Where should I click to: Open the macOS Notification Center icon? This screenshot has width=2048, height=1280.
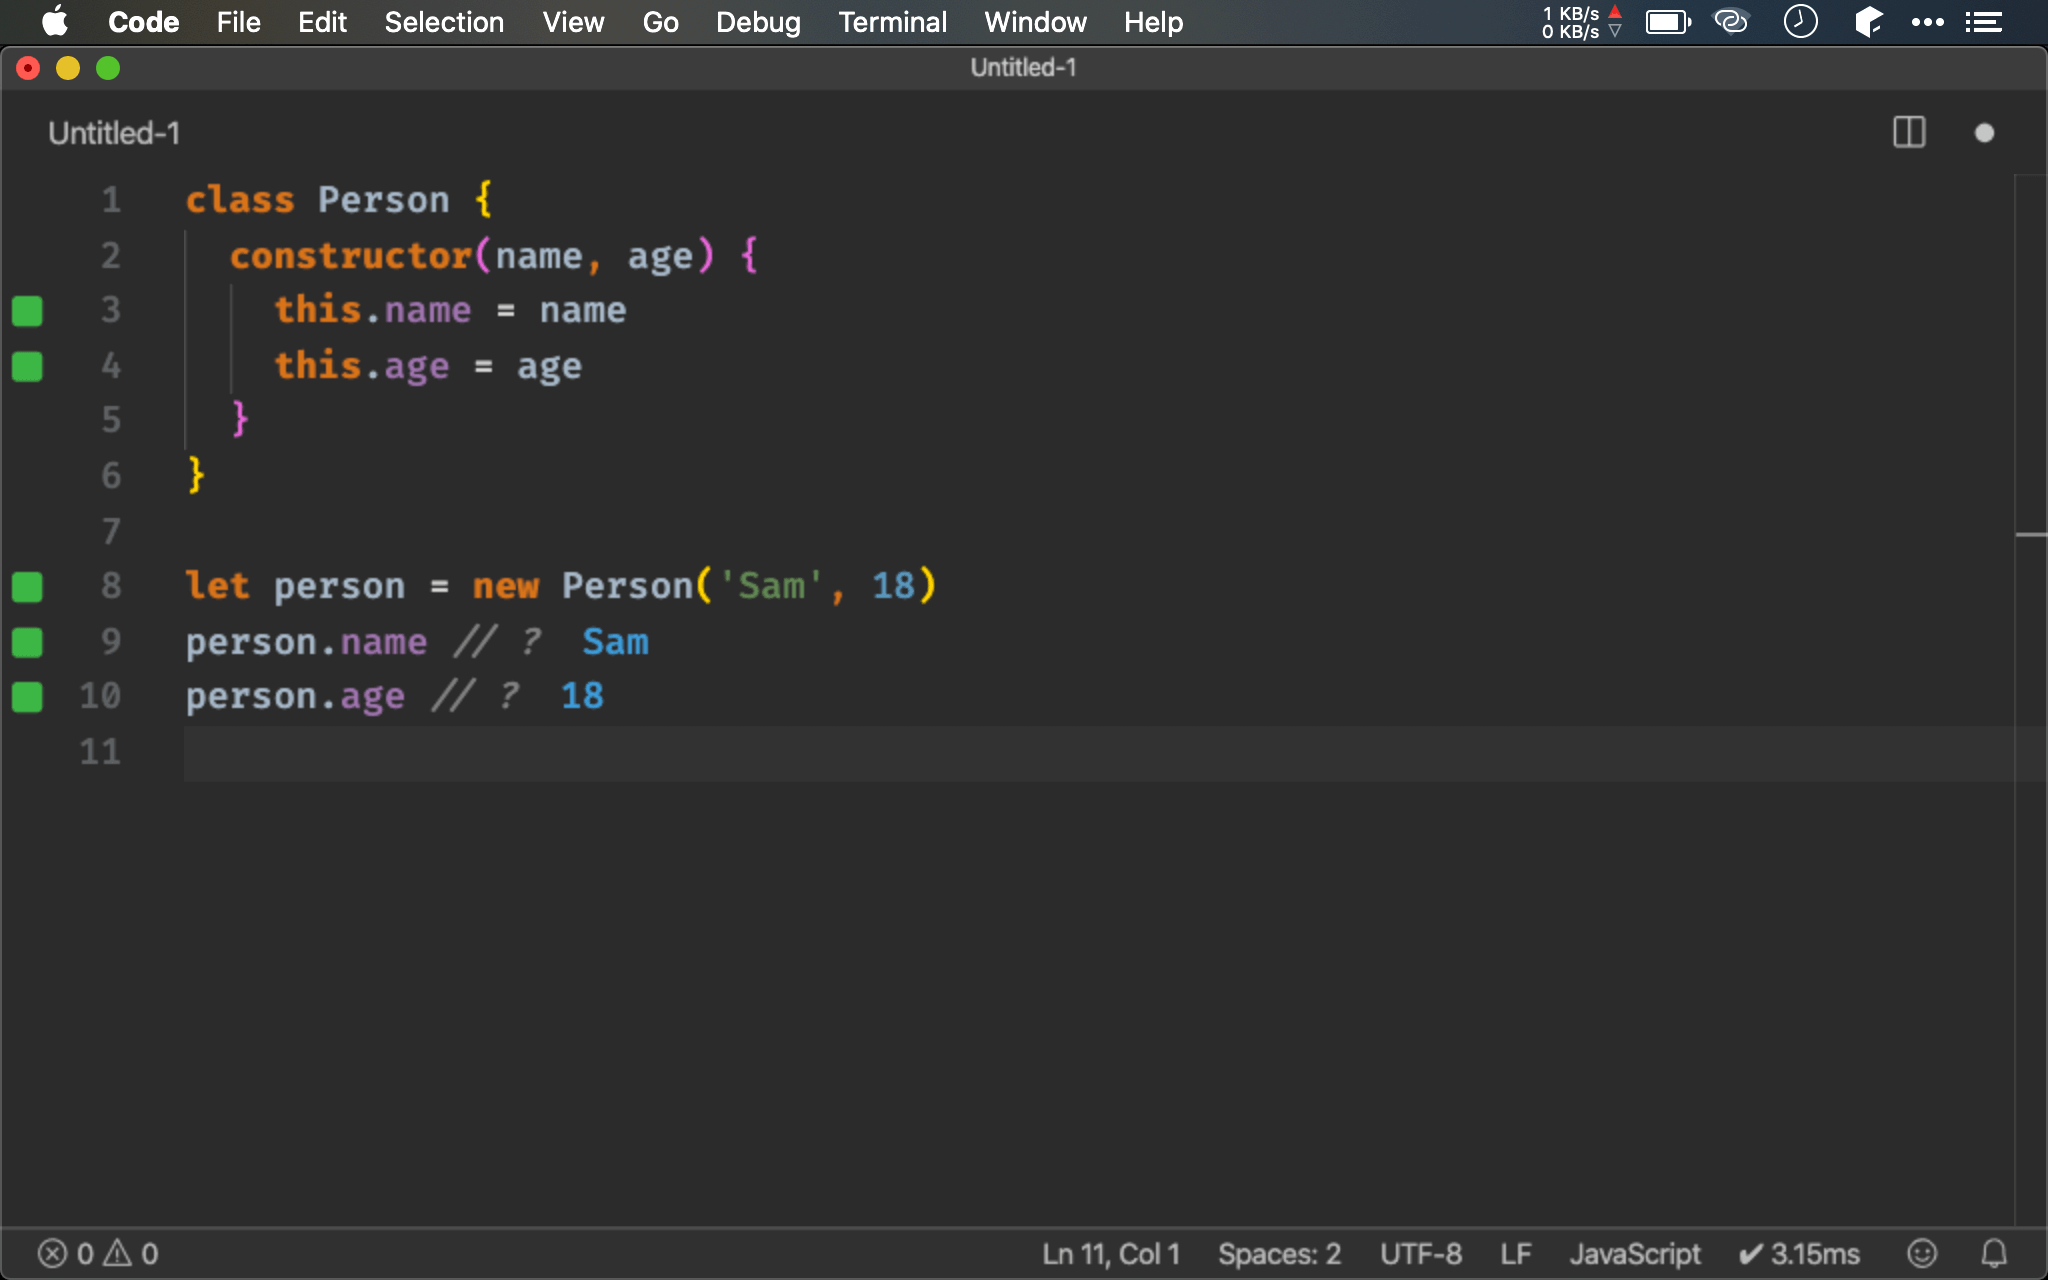click(1983, 22)
